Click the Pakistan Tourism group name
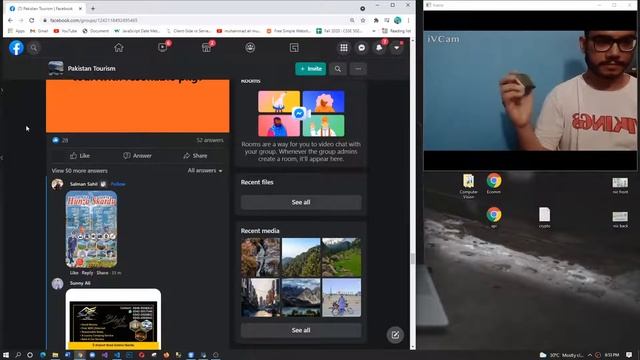The width and height of the screenshot is (640, 360). (x=91, y=69)
